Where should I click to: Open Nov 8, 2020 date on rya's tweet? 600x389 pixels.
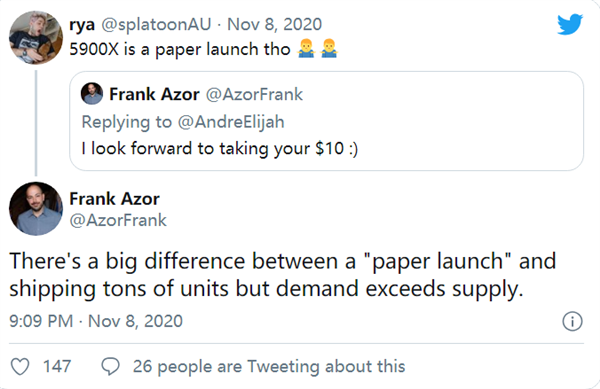tap(274, 24)
